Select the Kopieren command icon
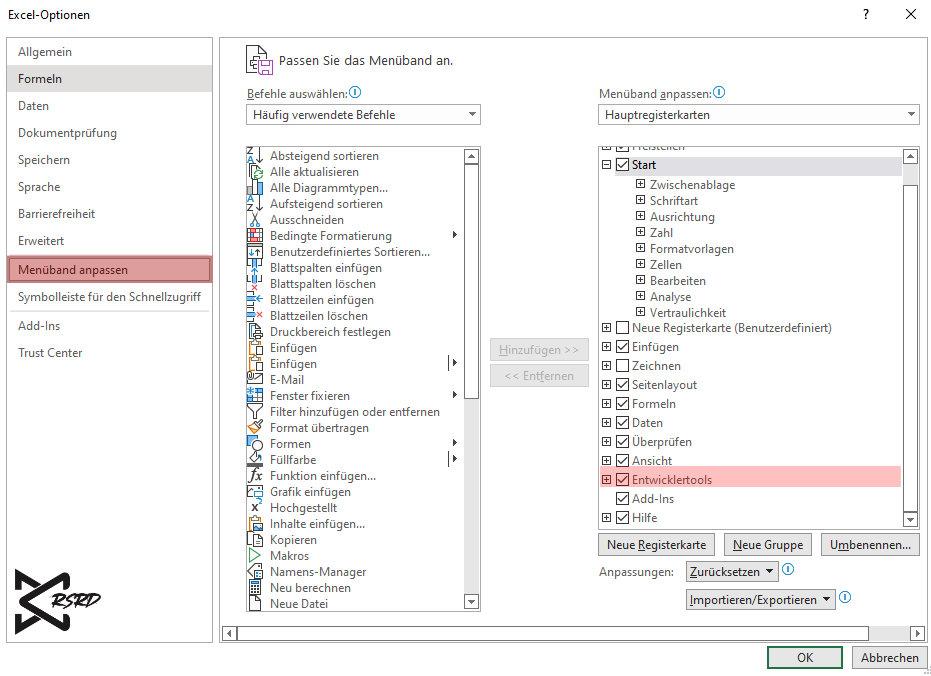The width and height of the screenshot is (931, 676). coord(254,540)
